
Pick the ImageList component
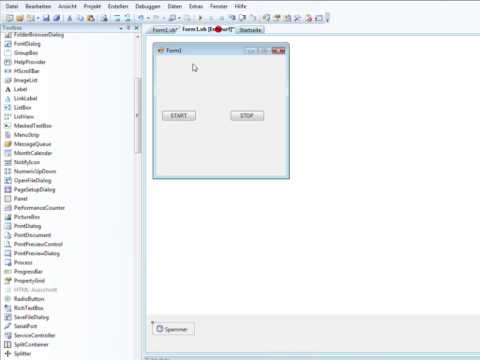point(26,80)
